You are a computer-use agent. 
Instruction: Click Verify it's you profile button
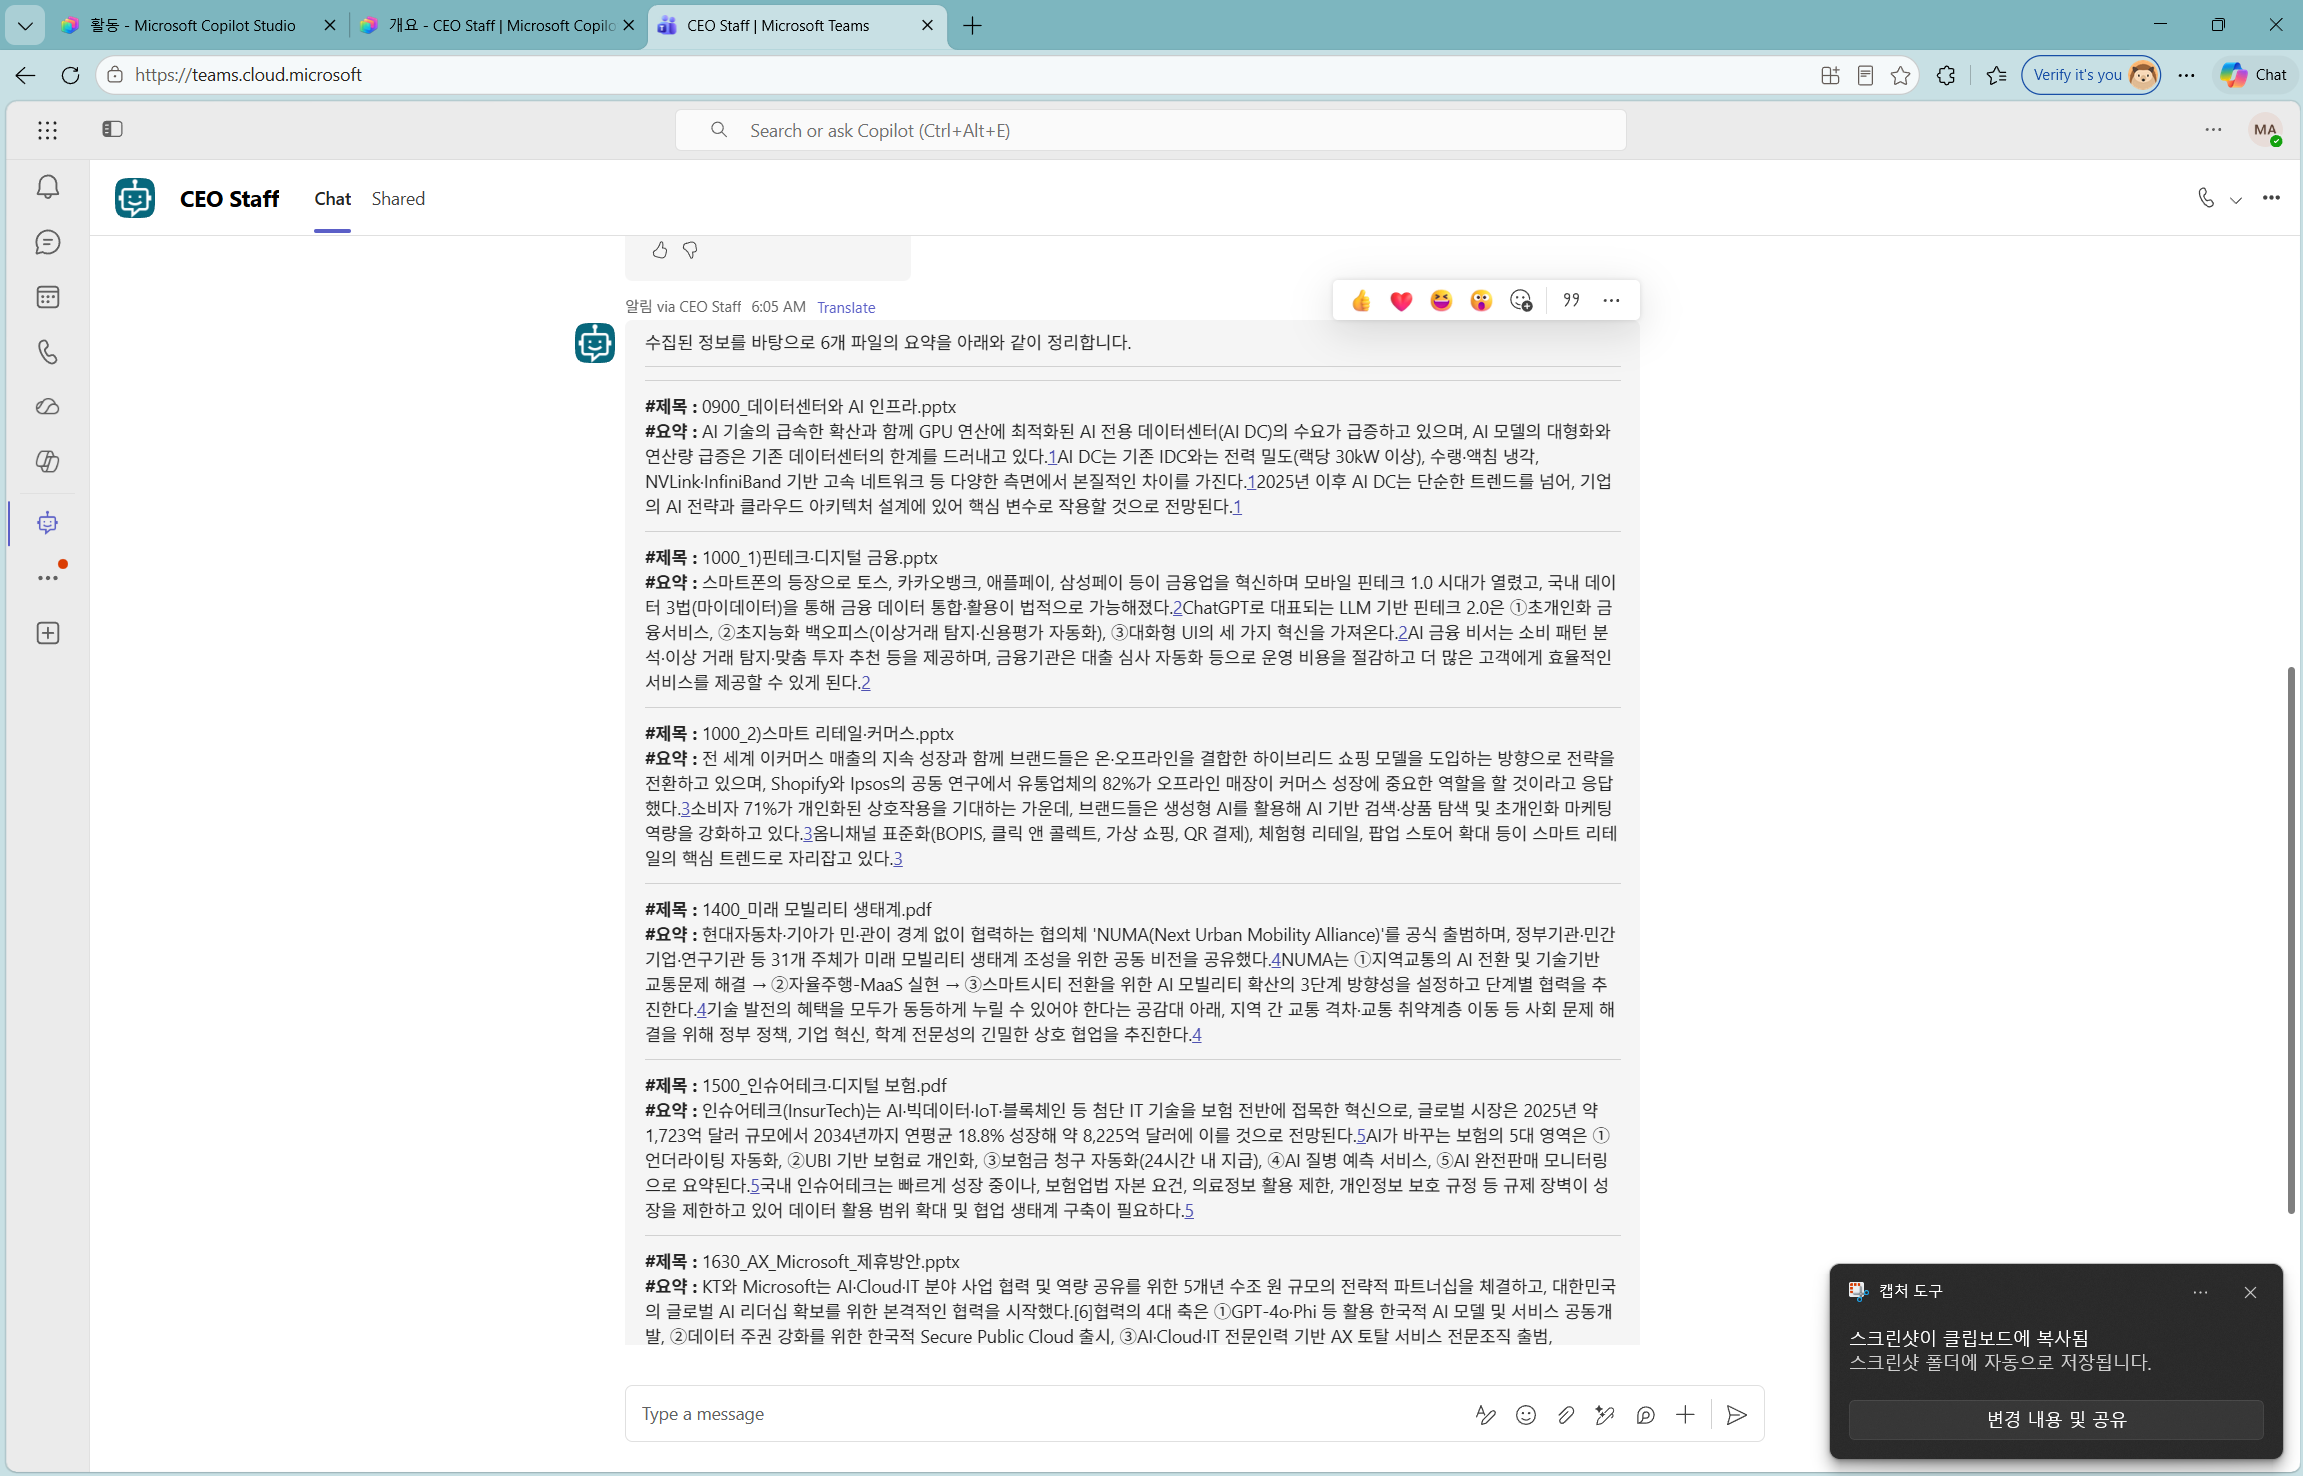(x=2091, y=75)
